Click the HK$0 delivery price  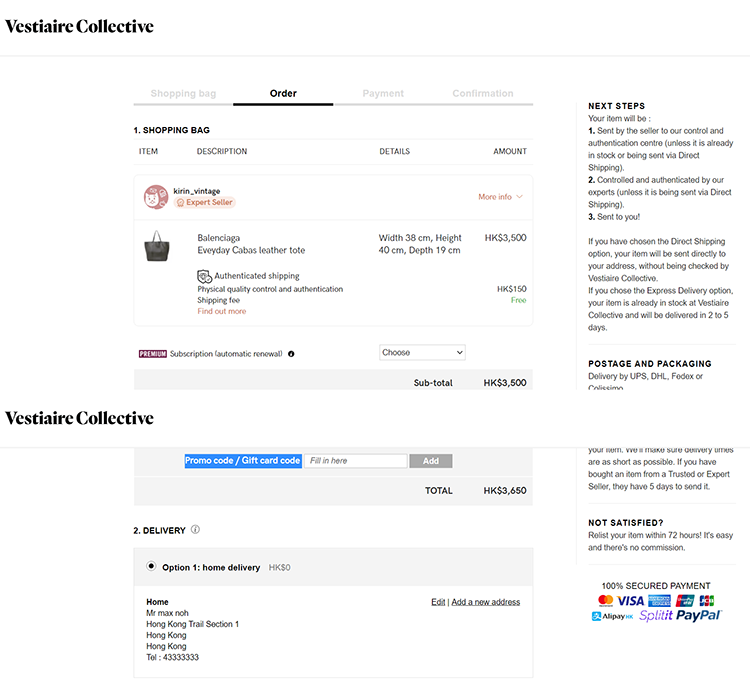(279, 567)
